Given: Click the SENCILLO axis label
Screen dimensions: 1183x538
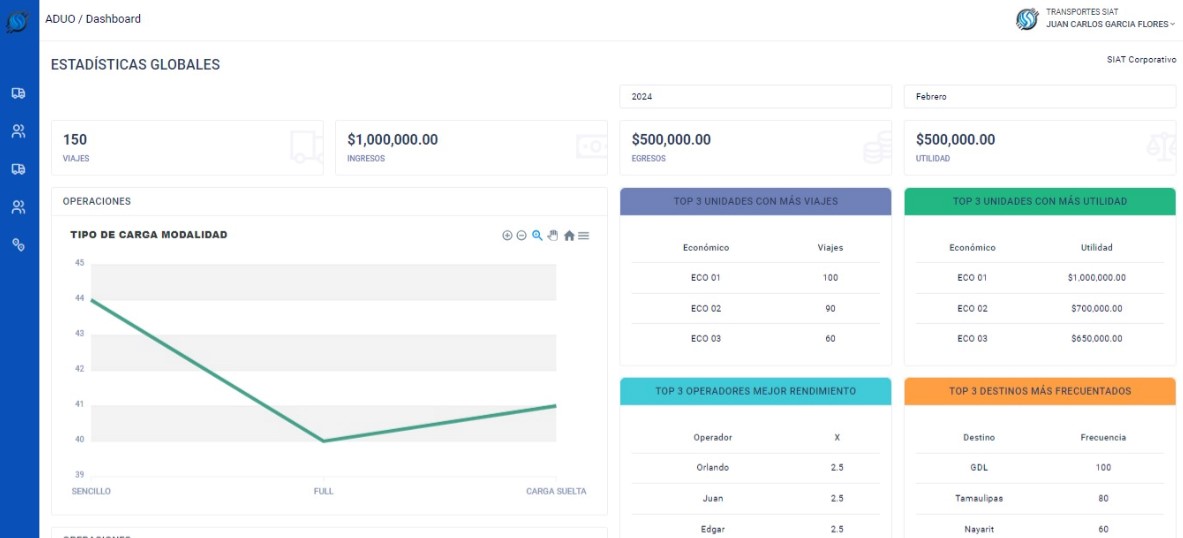Looking at the screenshot, I should [91, 491].
